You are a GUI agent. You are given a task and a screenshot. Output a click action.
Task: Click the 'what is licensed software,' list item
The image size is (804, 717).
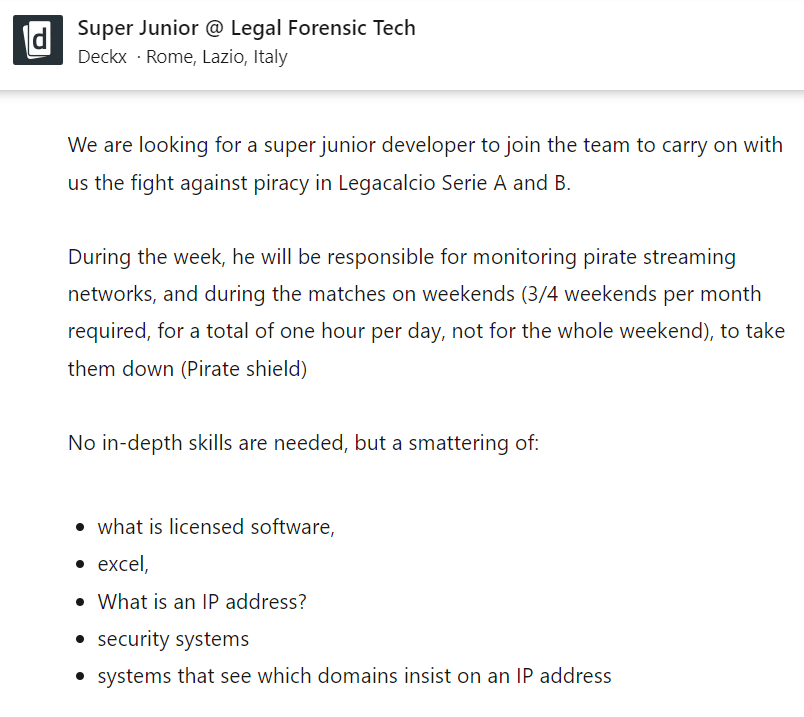tap(216, 527)
